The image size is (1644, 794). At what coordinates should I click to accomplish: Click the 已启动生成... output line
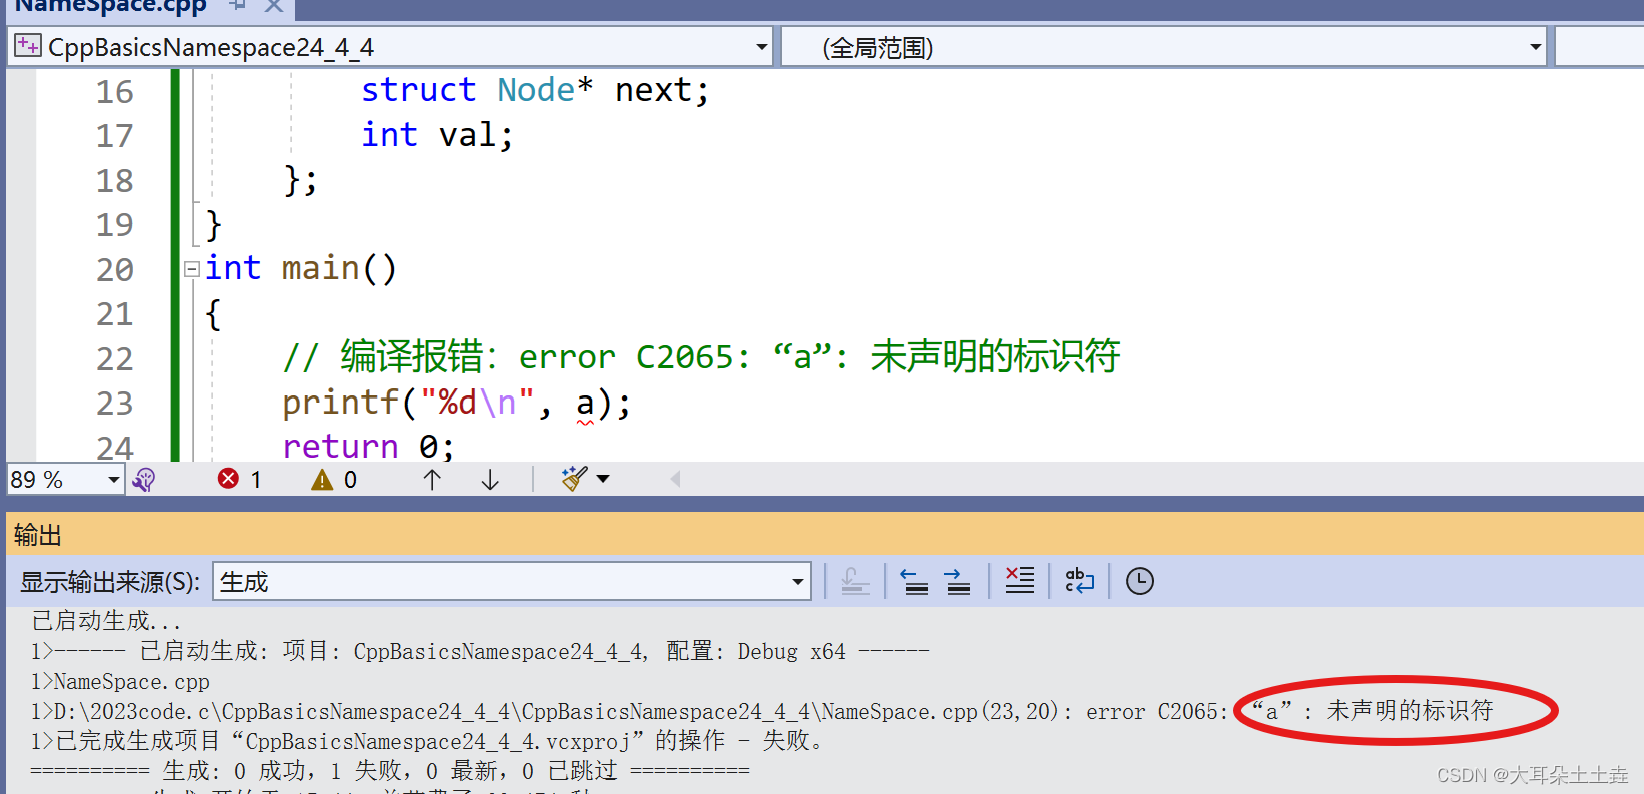(106, 621)
